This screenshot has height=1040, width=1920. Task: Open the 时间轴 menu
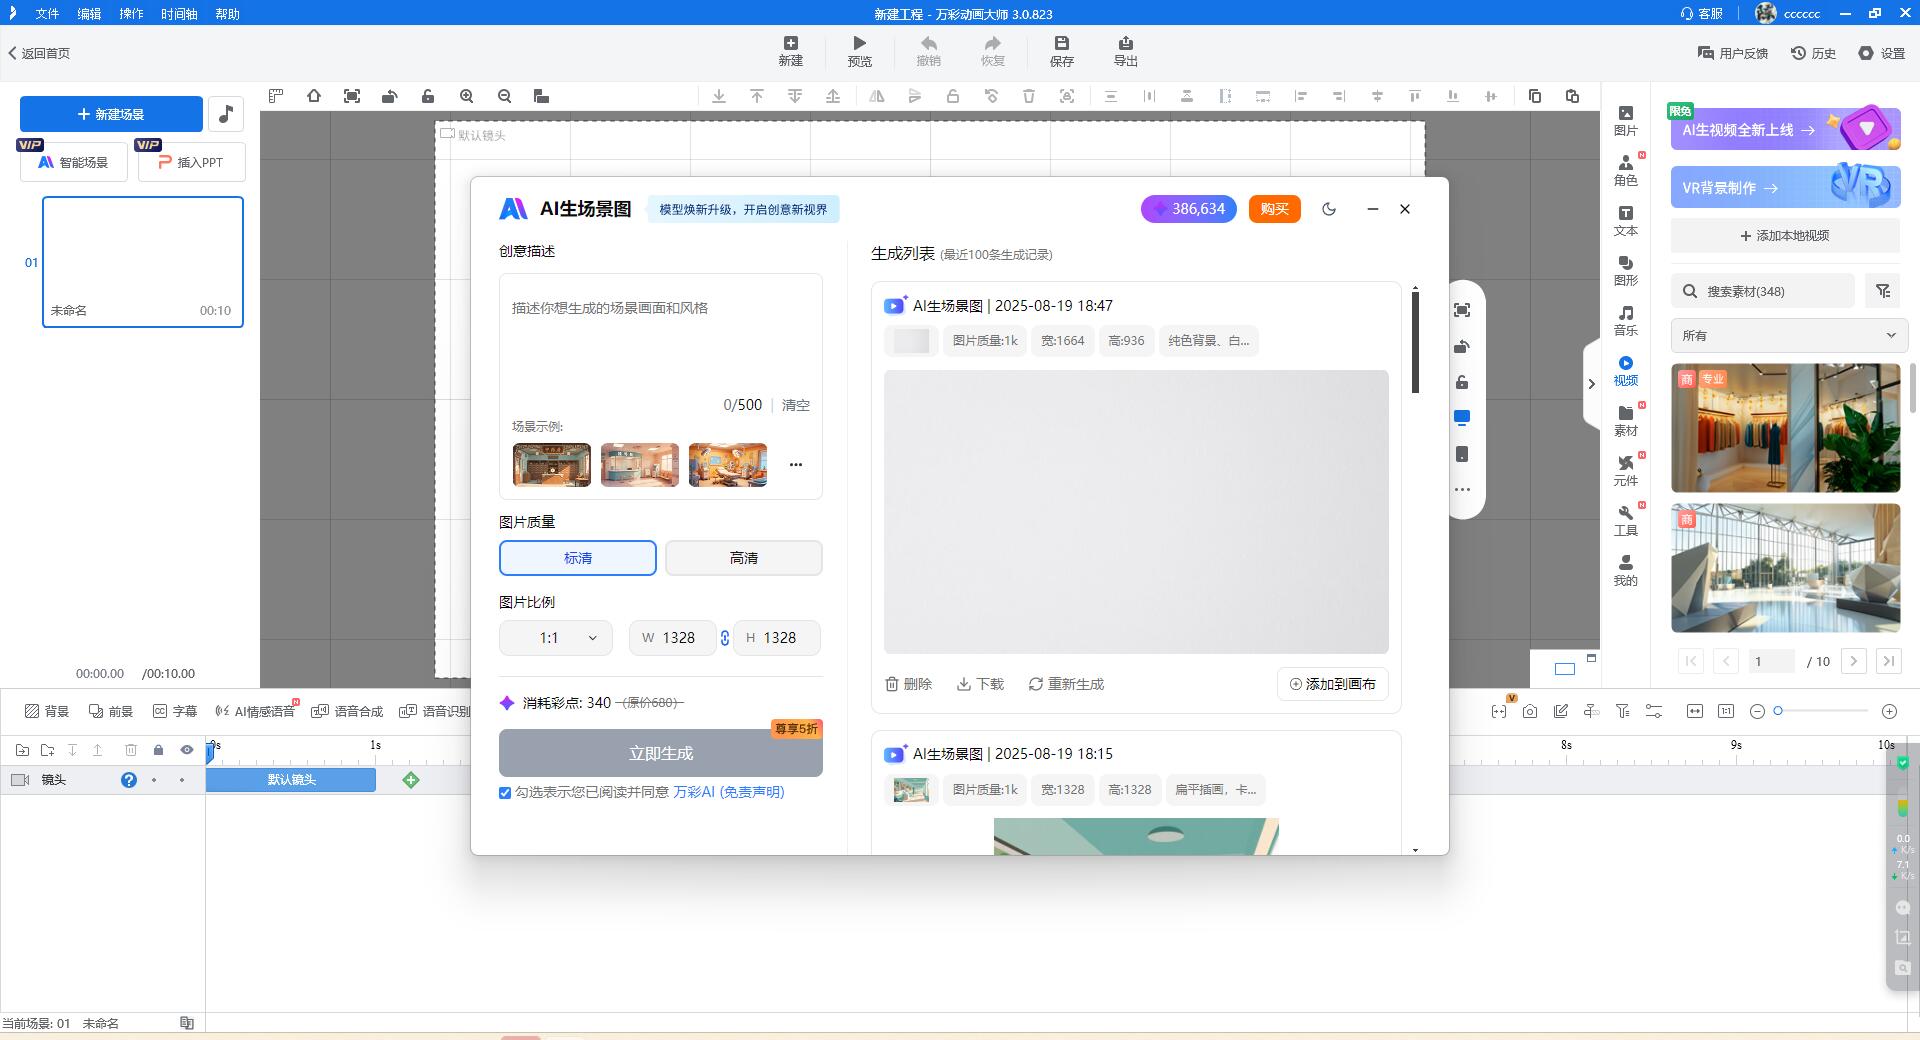pos(179,14)
